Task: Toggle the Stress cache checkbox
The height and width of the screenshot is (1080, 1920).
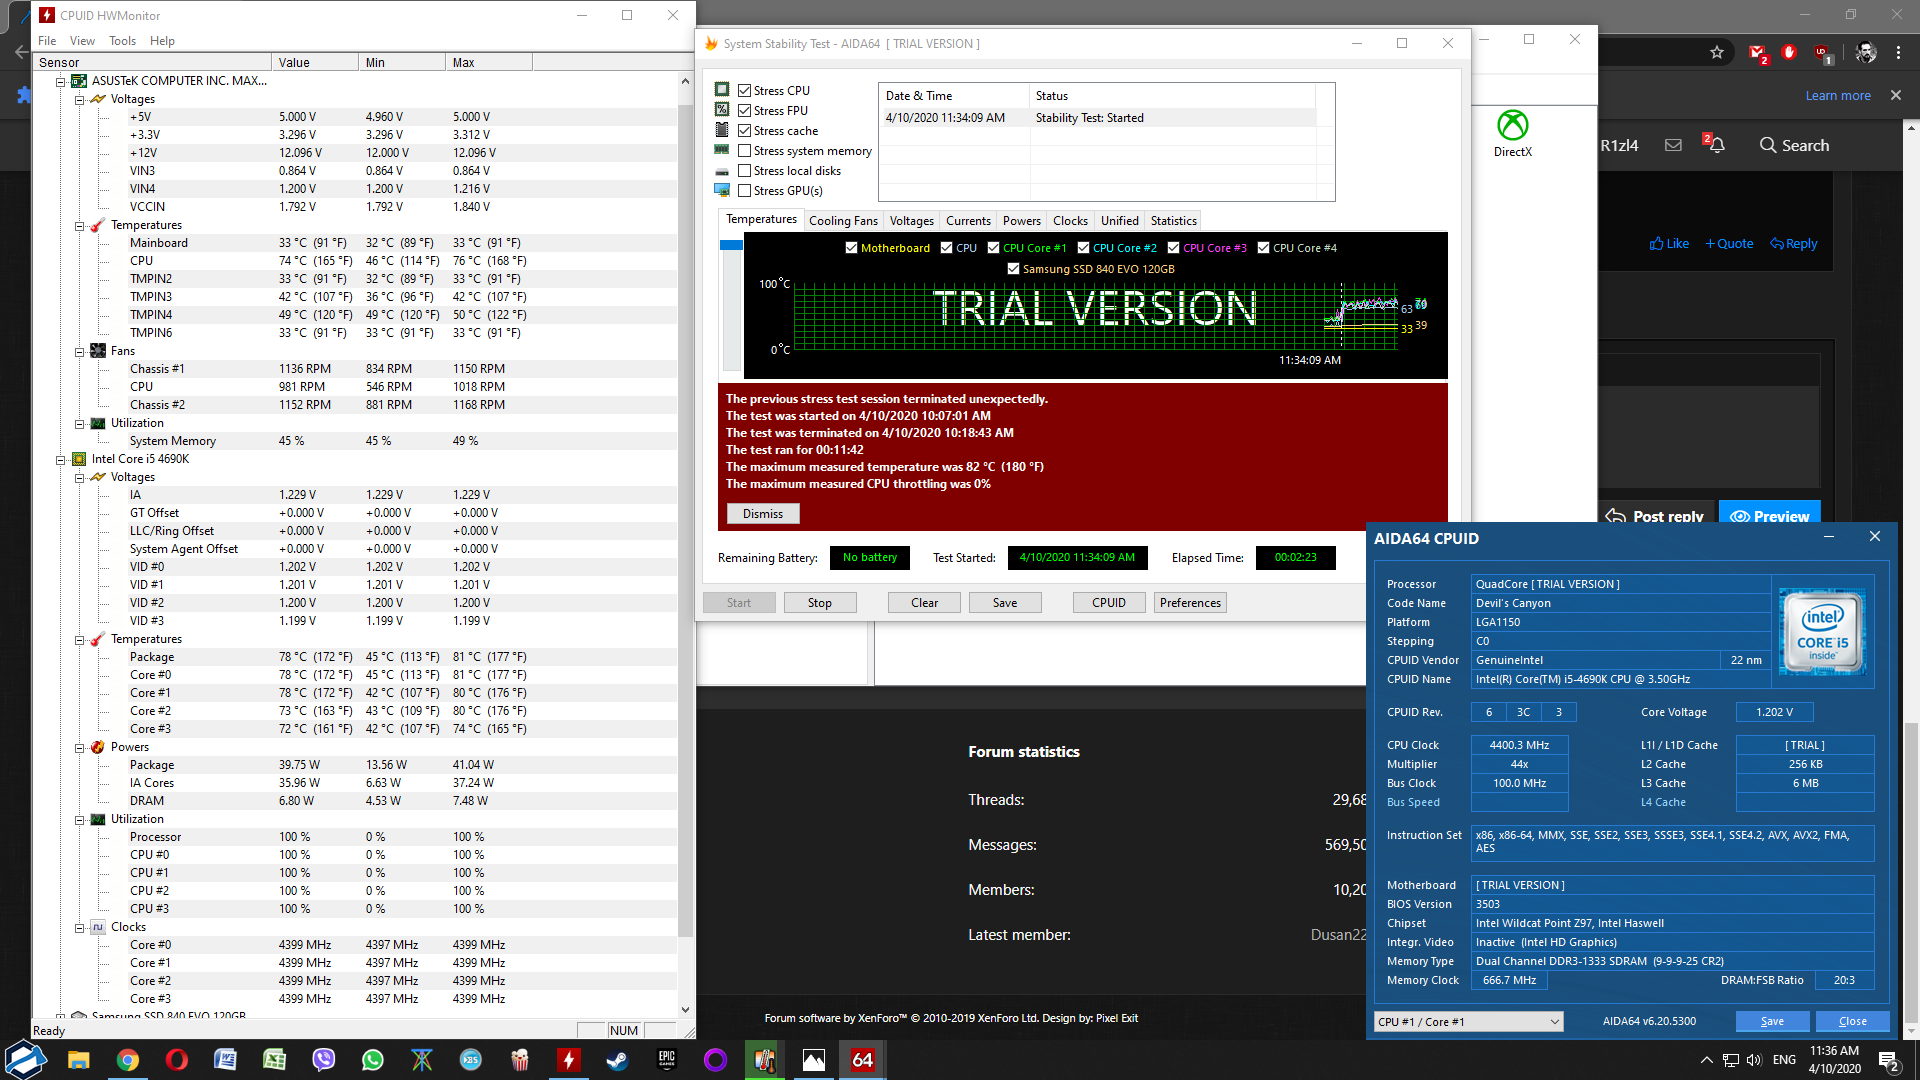Action: coord(744,131)
